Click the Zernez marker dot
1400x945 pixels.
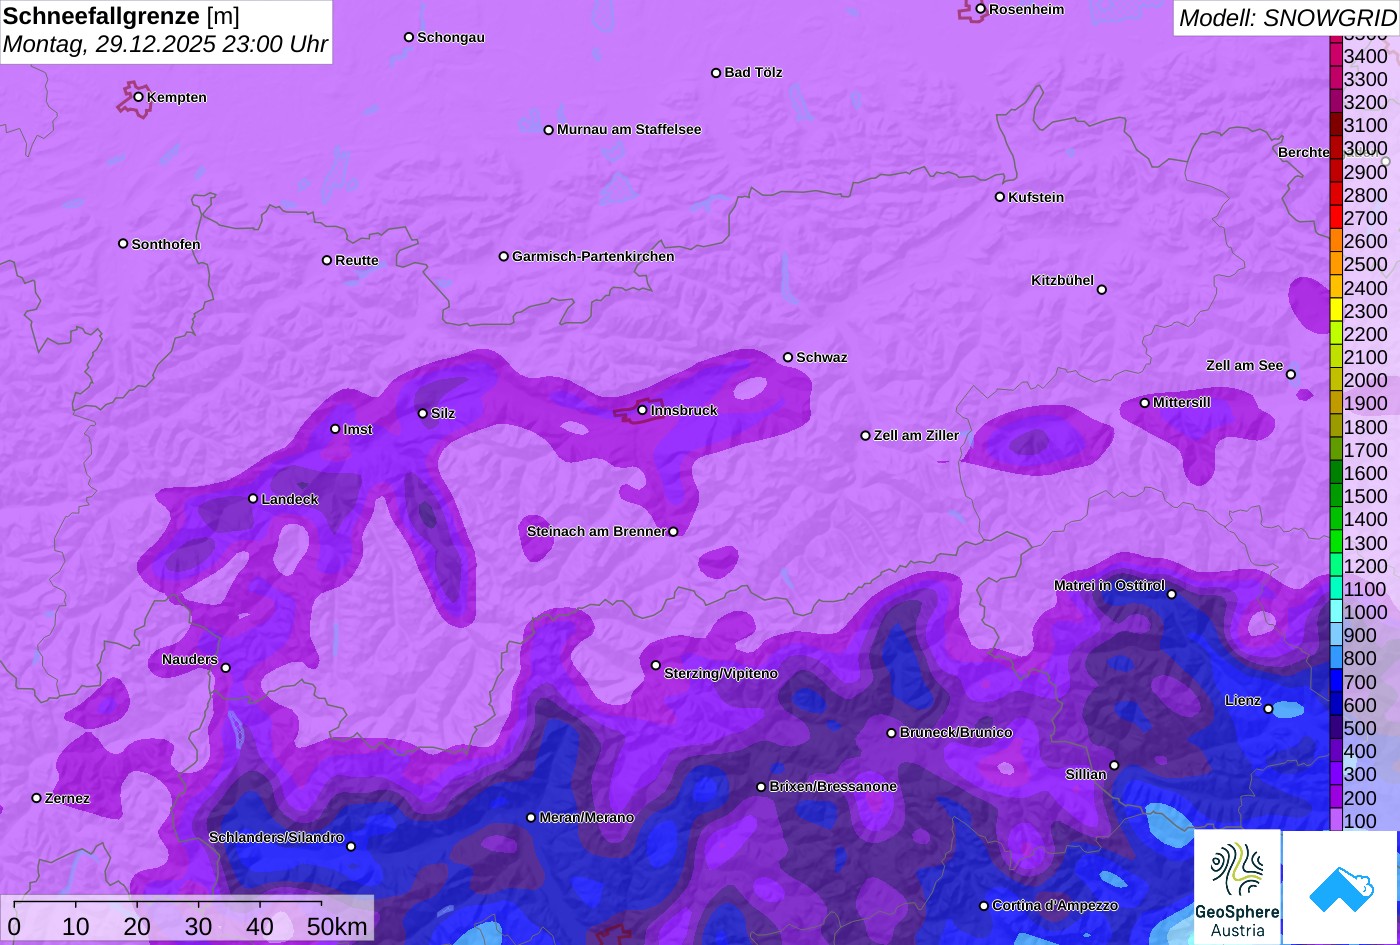coord(37,798)
